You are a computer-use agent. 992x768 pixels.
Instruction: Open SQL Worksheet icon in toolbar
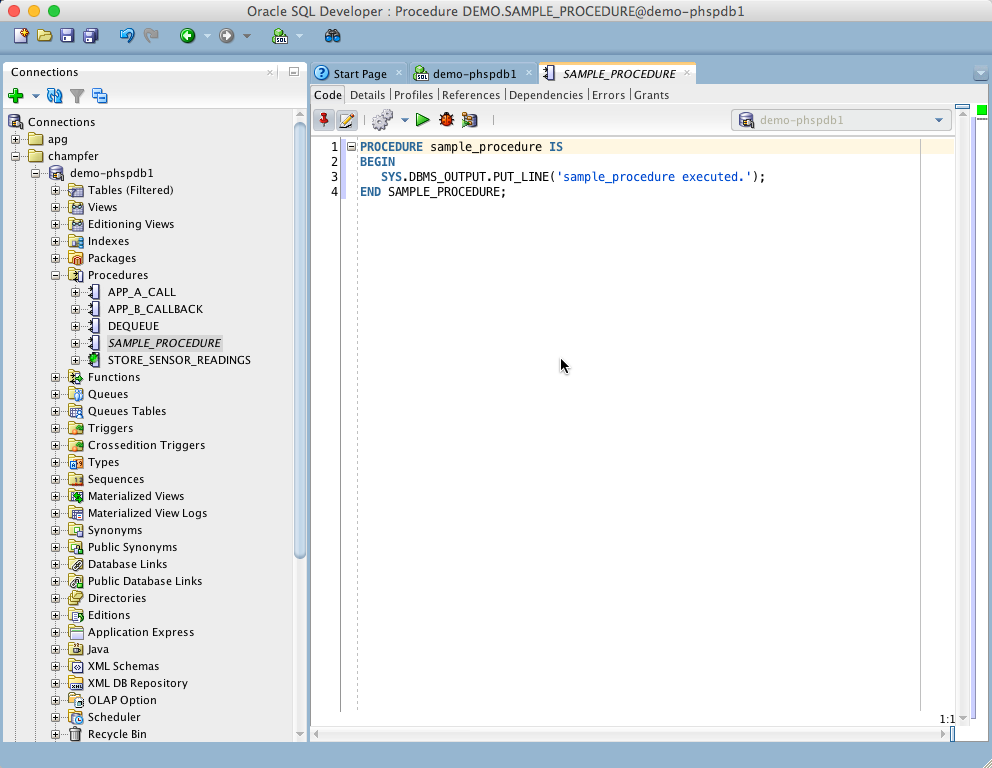click(x=280, y=36)
